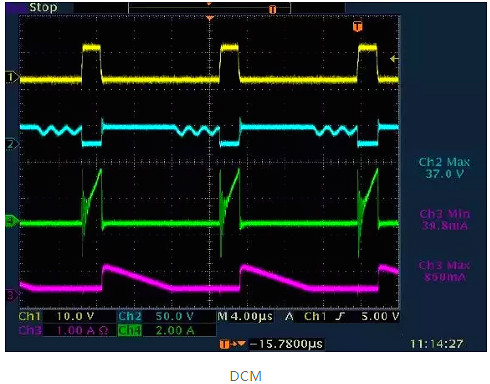This screenshot has height=384, width=490.
Task: Click the Ch3 scale label
Action: point(30,330)
